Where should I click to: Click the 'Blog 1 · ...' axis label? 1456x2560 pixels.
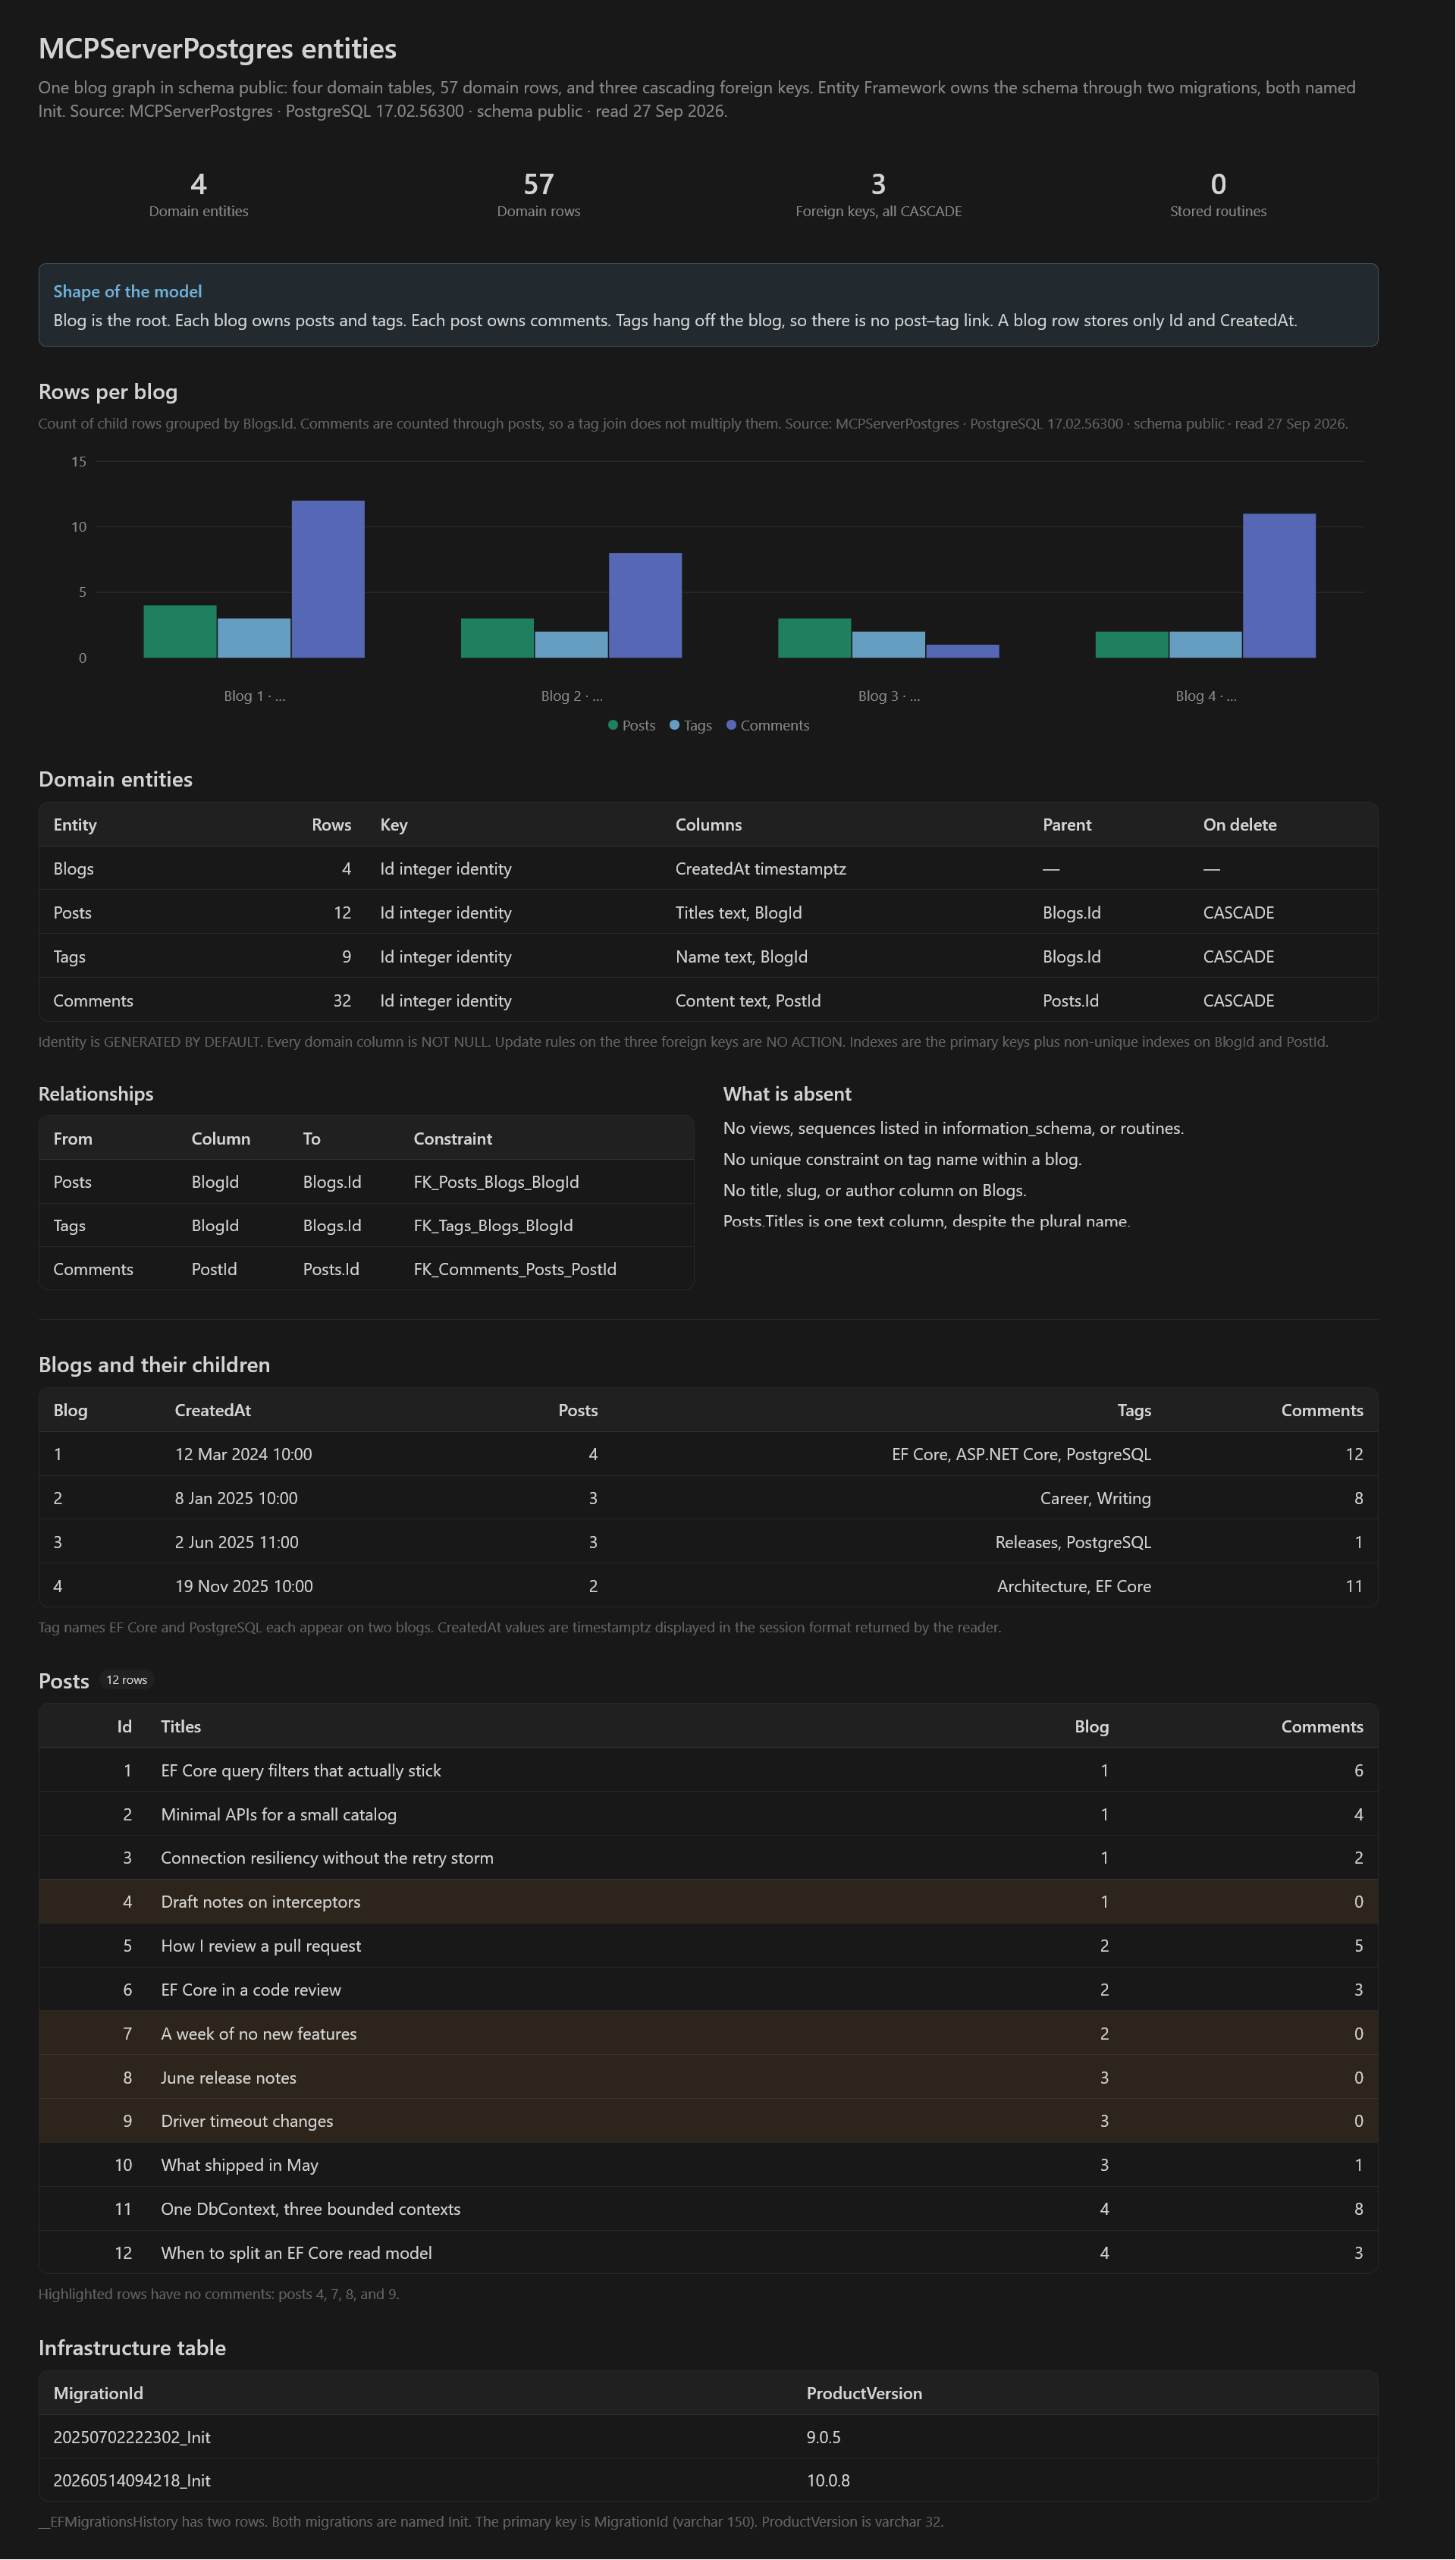click(x=254, y=696)
